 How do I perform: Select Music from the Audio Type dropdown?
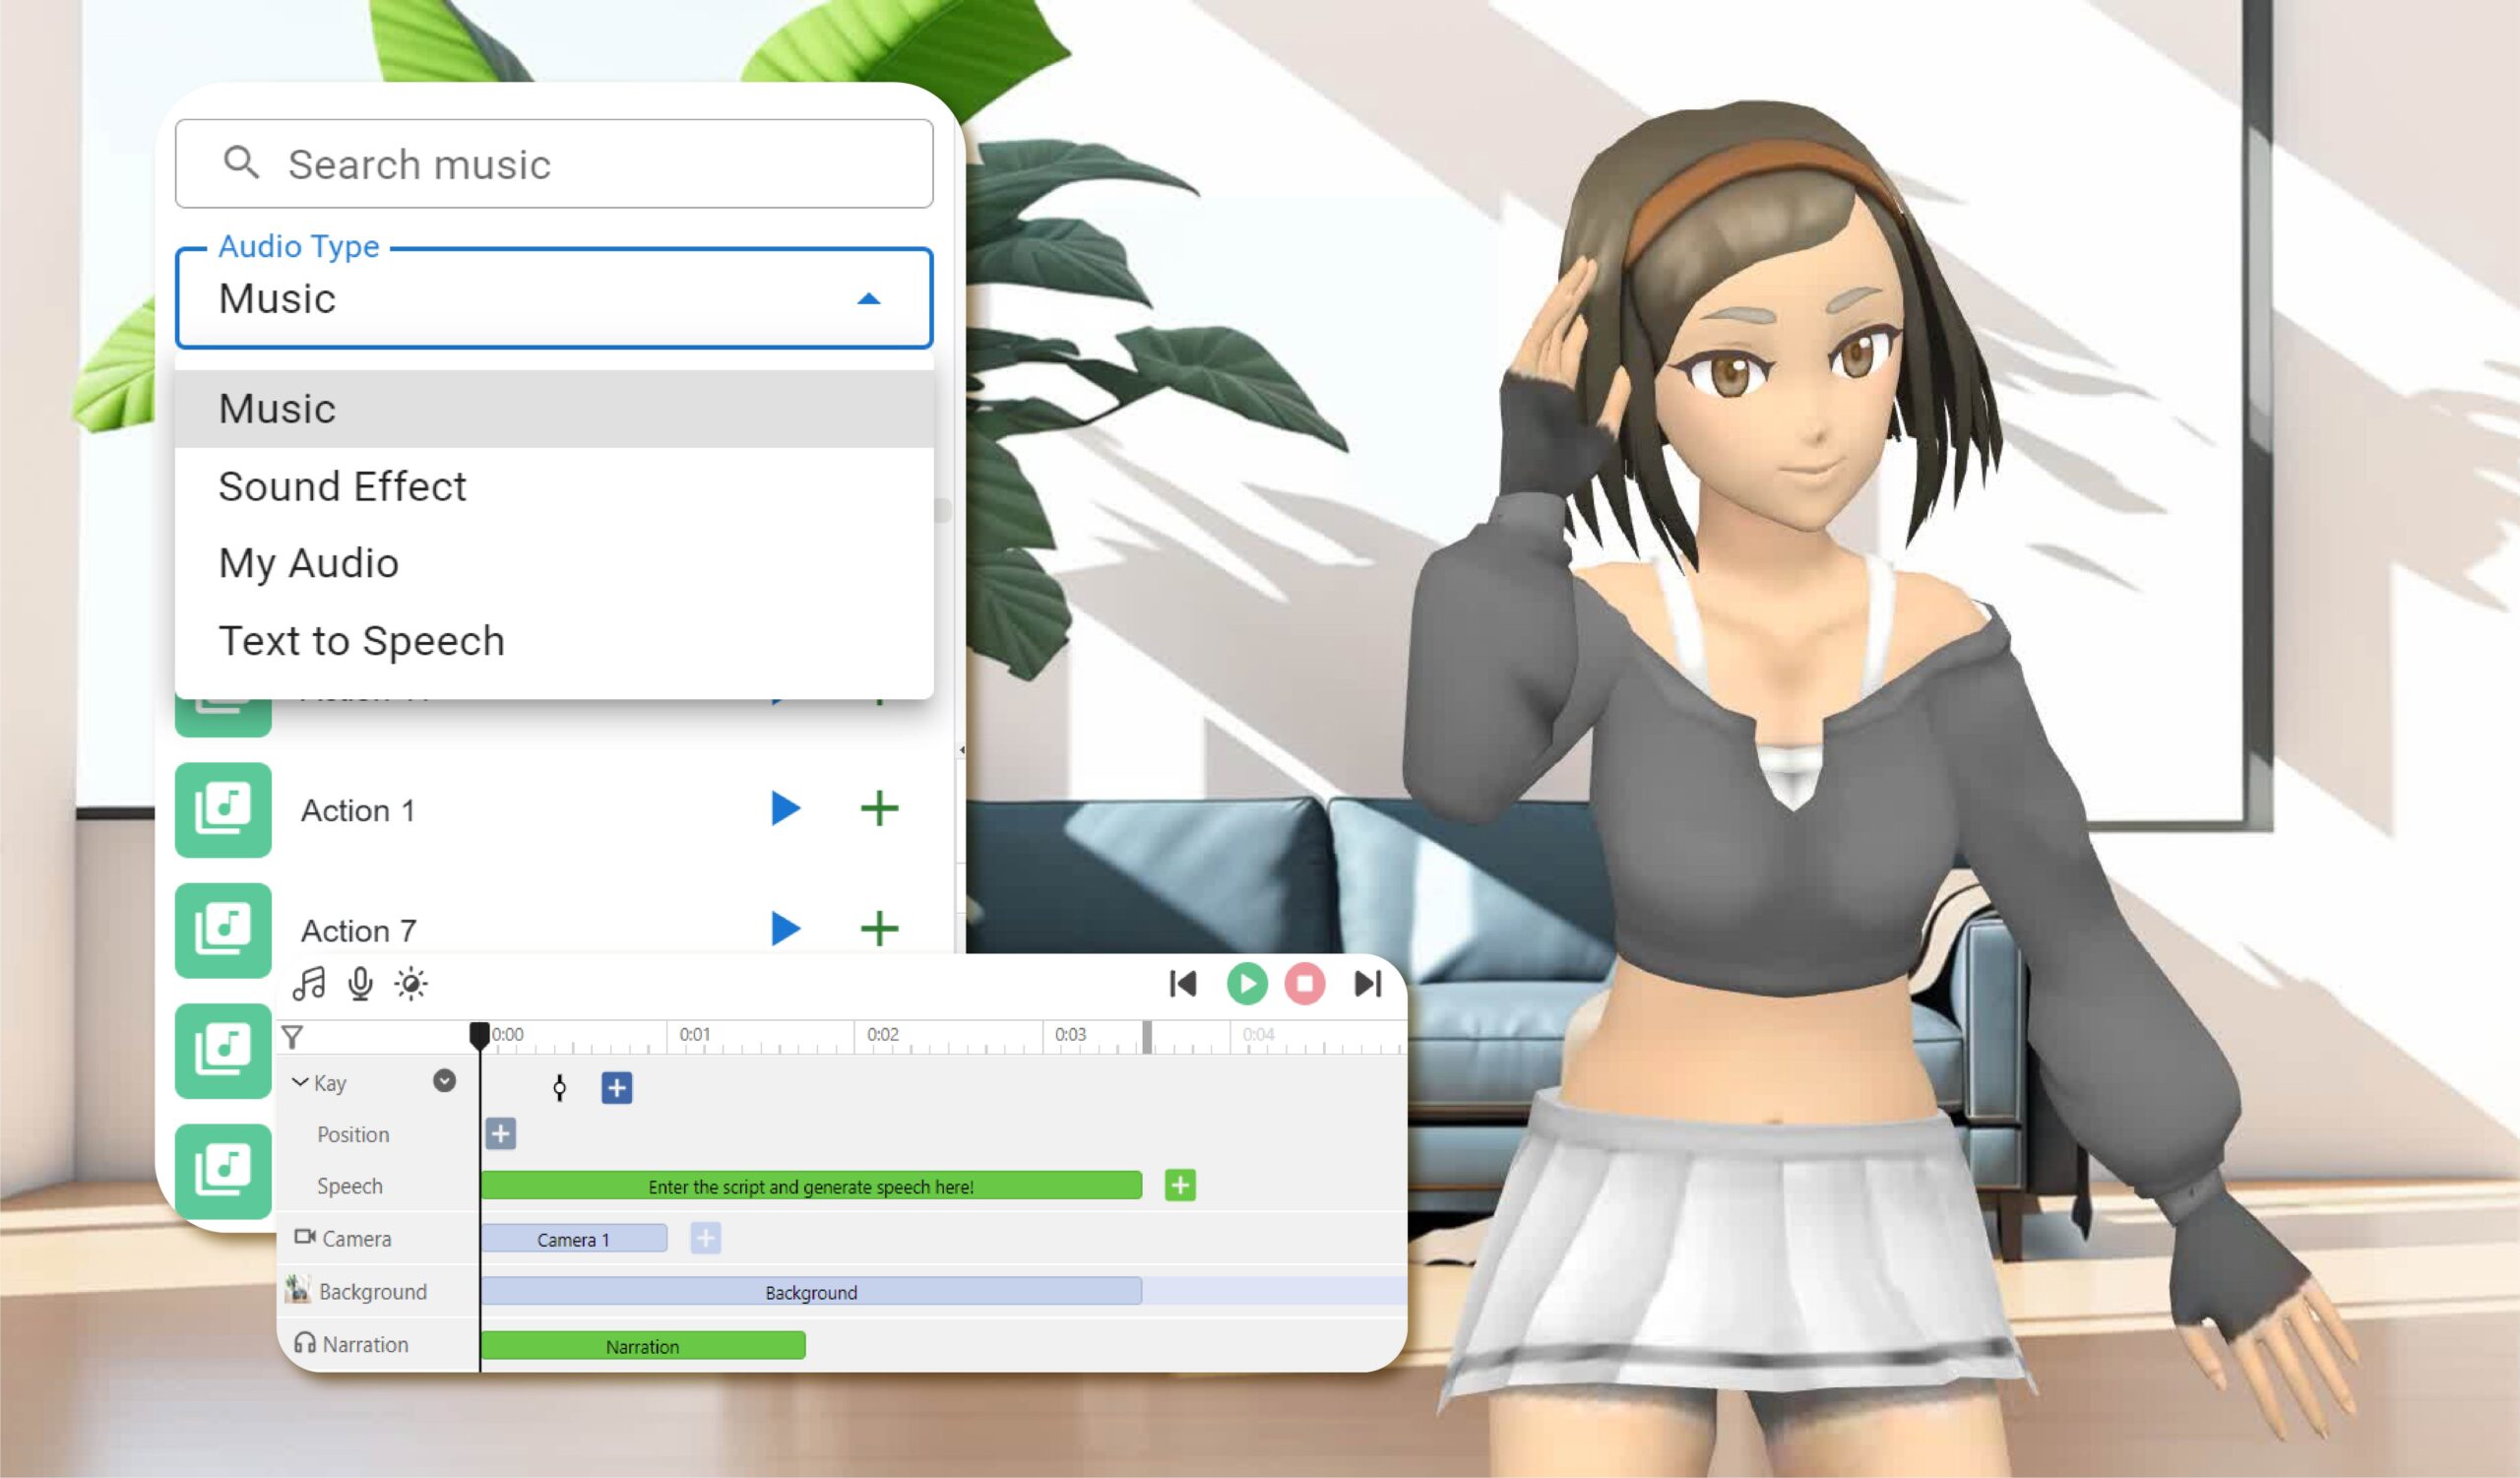click(554, 409)
